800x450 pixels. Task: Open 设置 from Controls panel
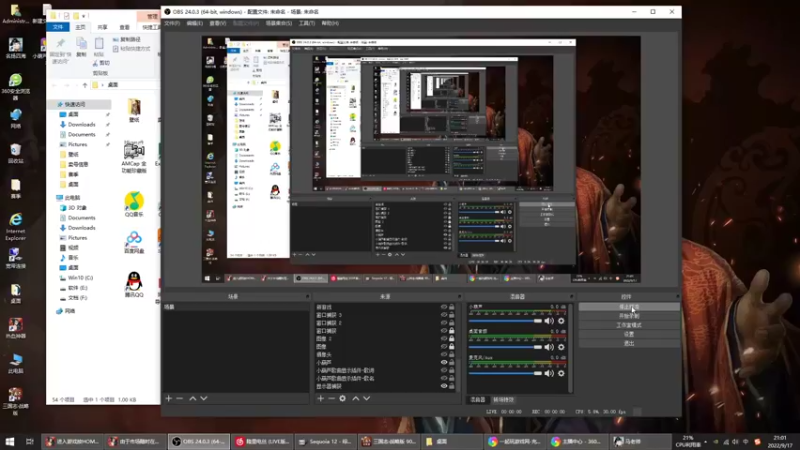click(629, 335)
